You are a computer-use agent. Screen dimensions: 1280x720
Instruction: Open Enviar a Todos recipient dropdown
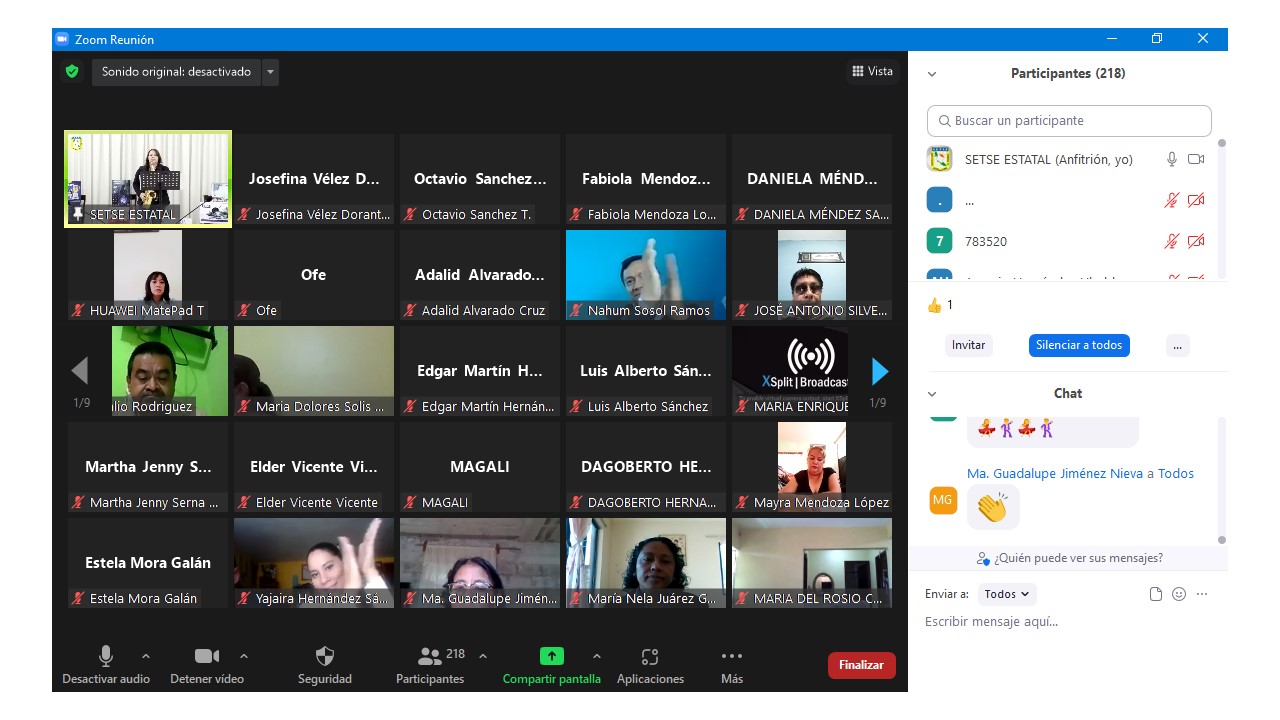(x=1007, y=594)
